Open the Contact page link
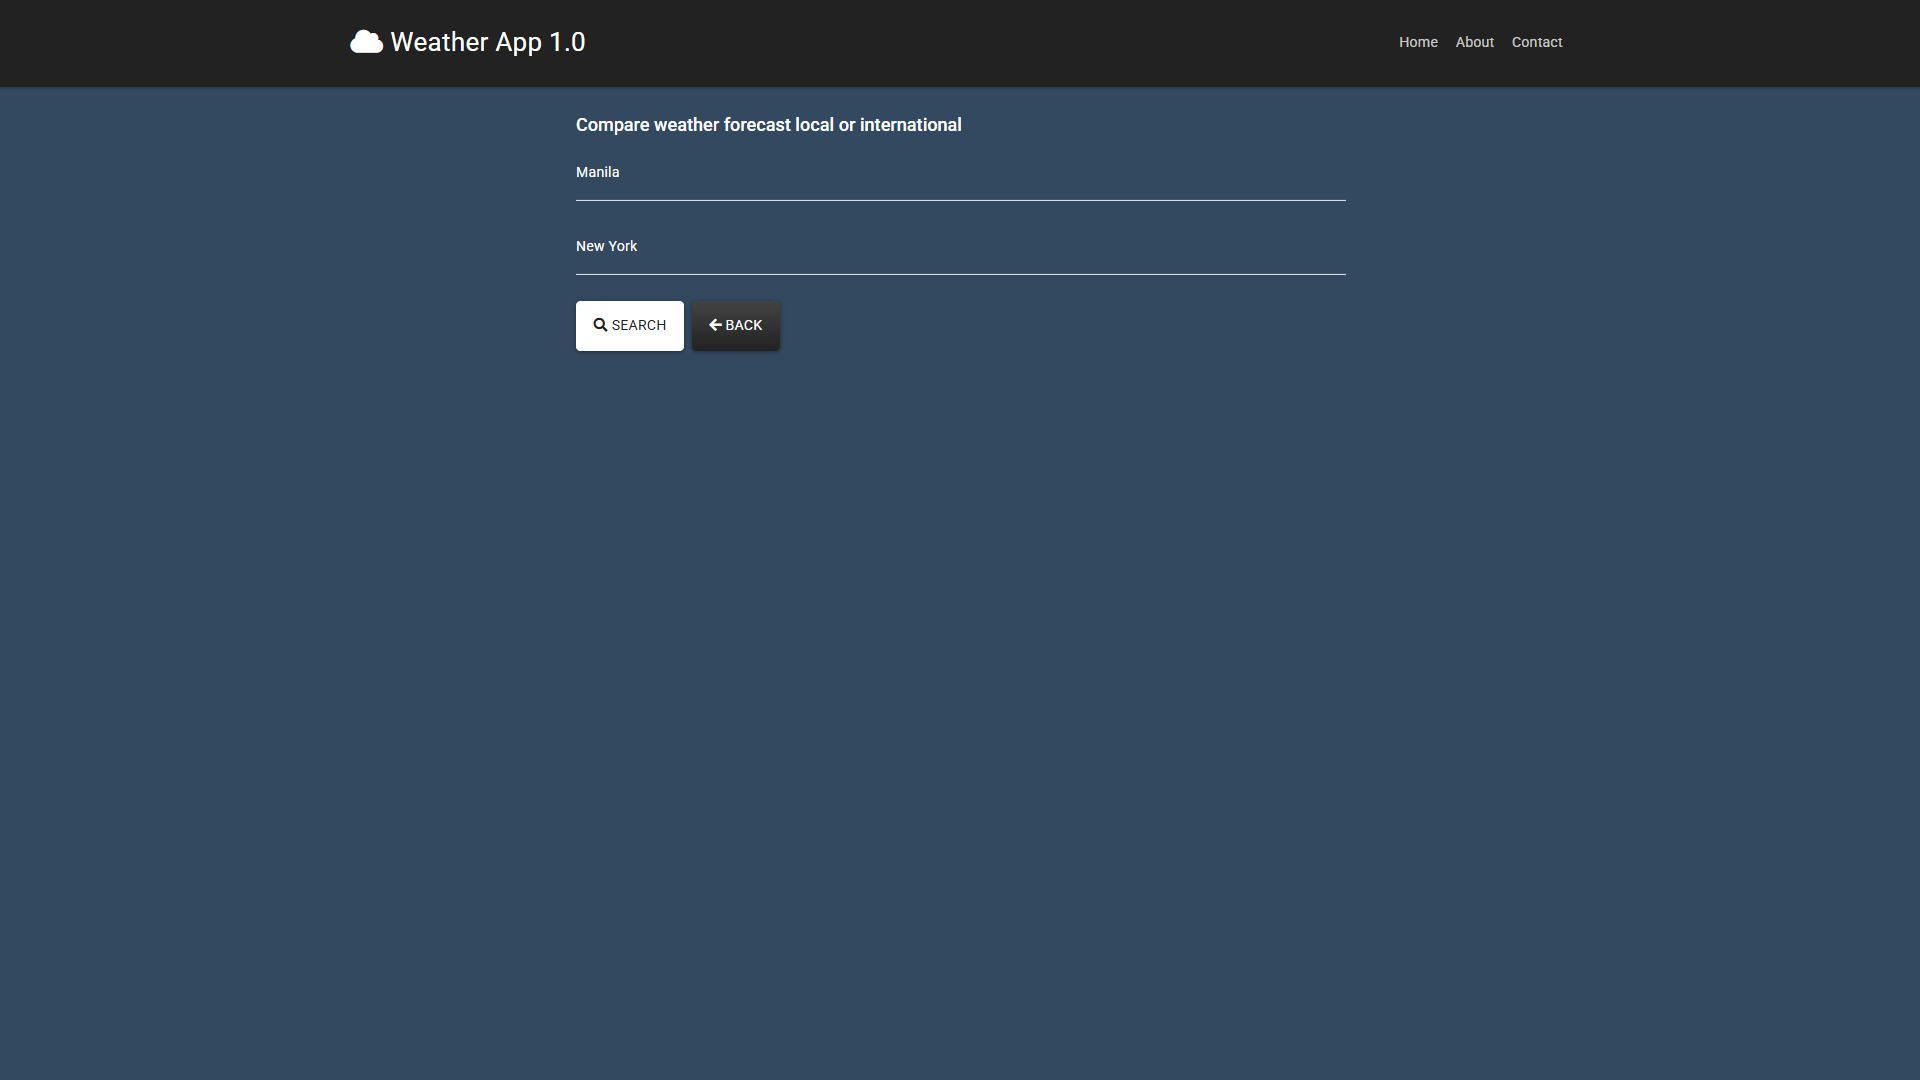1920x1080 pixels. pyautogui.click(x=1536, y=42)
